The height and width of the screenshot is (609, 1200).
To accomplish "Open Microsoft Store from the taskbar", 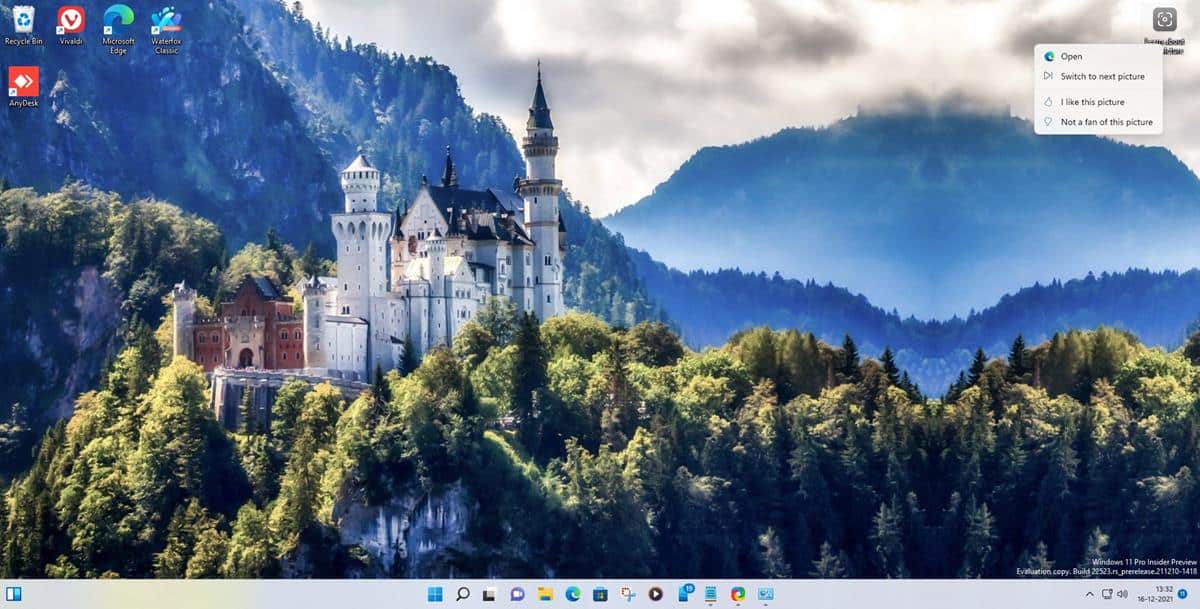I will pyautogui.click(x=600, y=594).
